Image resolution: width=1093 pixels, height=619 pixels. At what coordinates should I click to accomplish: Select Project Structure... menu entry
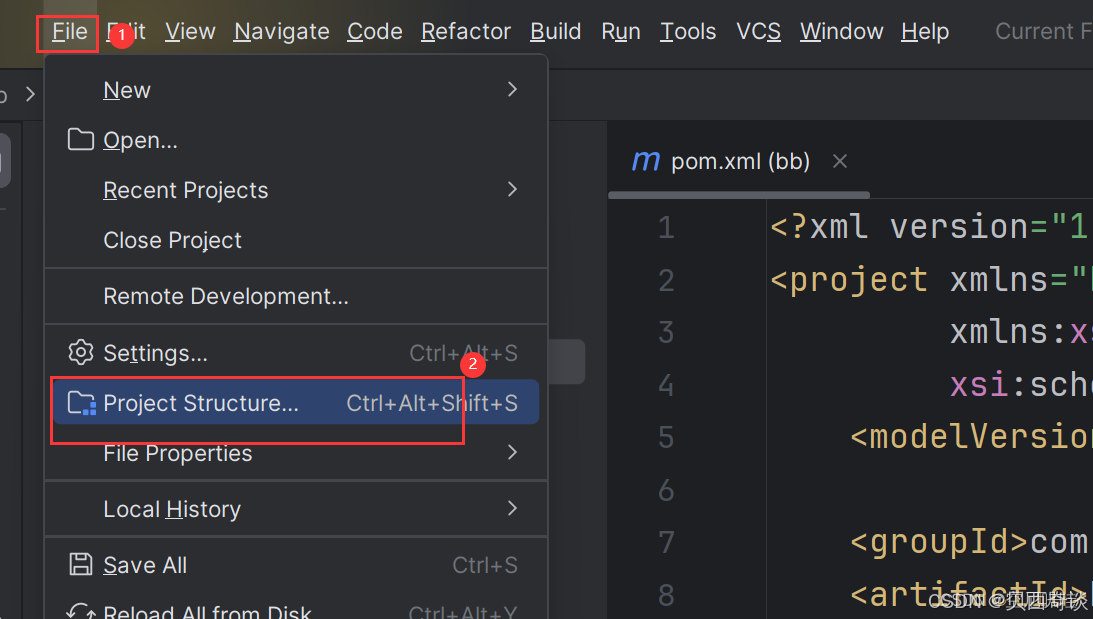[x=296, y=402]
